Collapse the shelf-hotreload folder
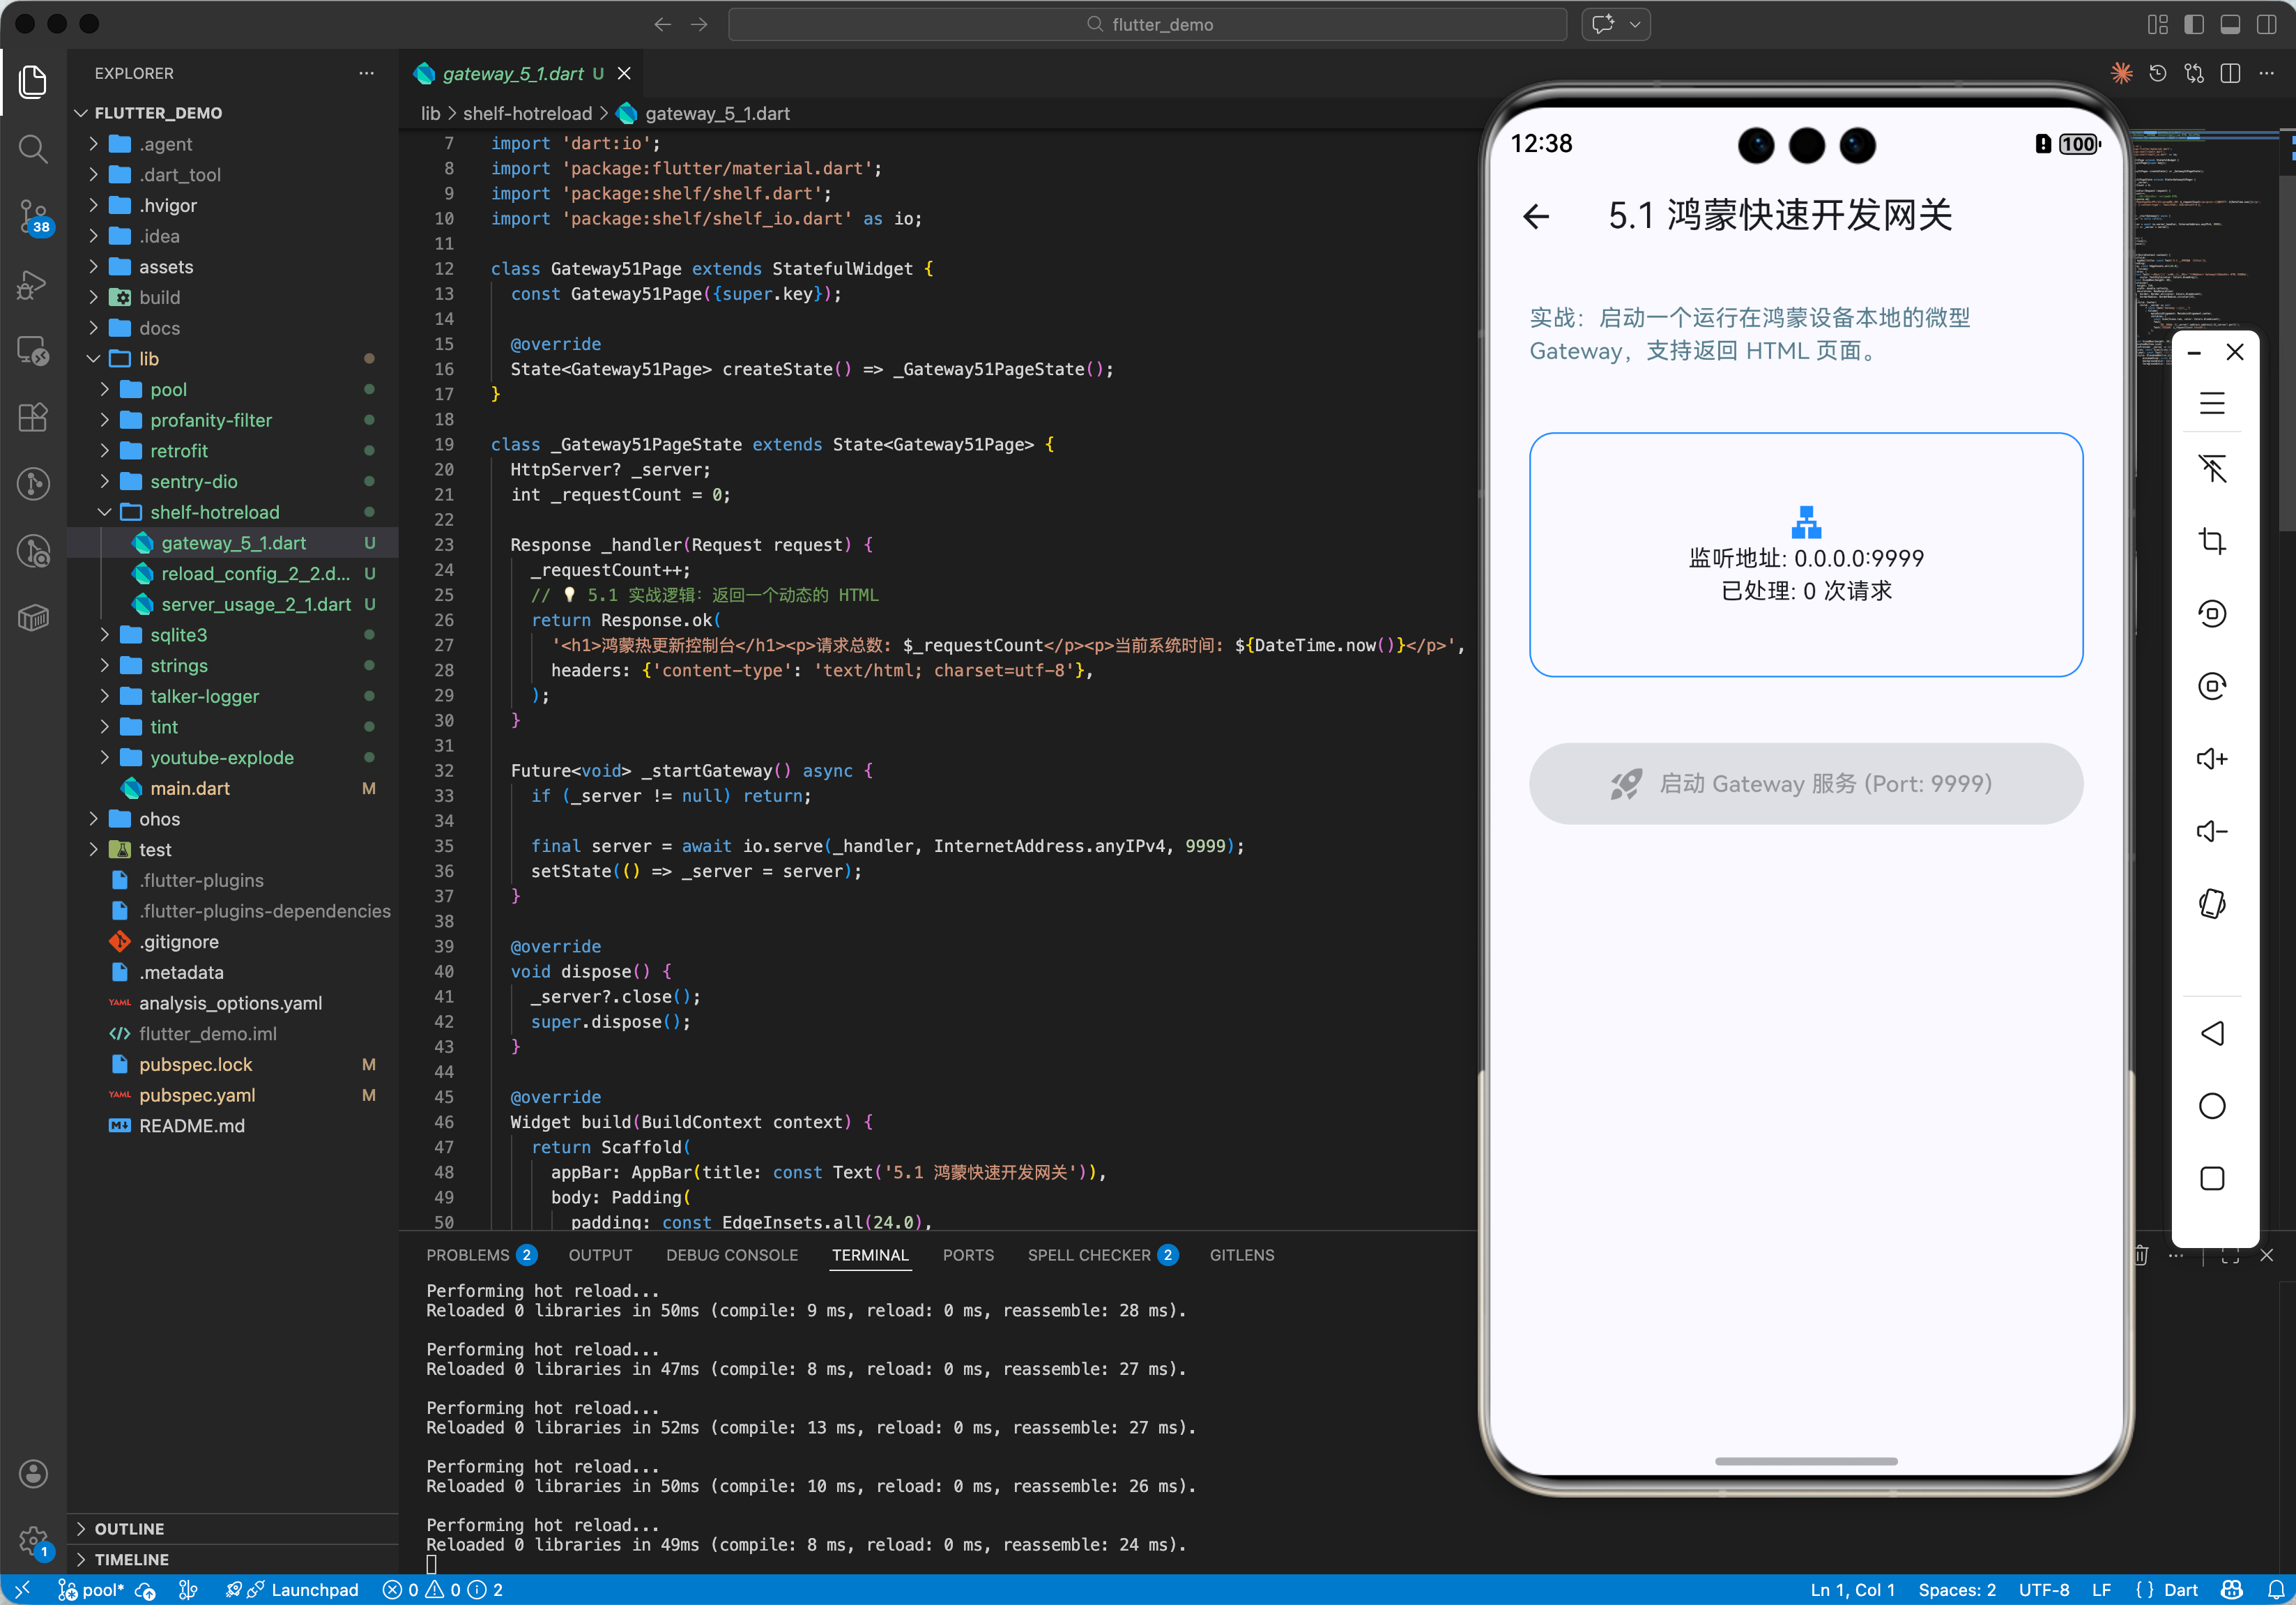The height and width of the screenshot is (1605, 2296). [214, 512]
